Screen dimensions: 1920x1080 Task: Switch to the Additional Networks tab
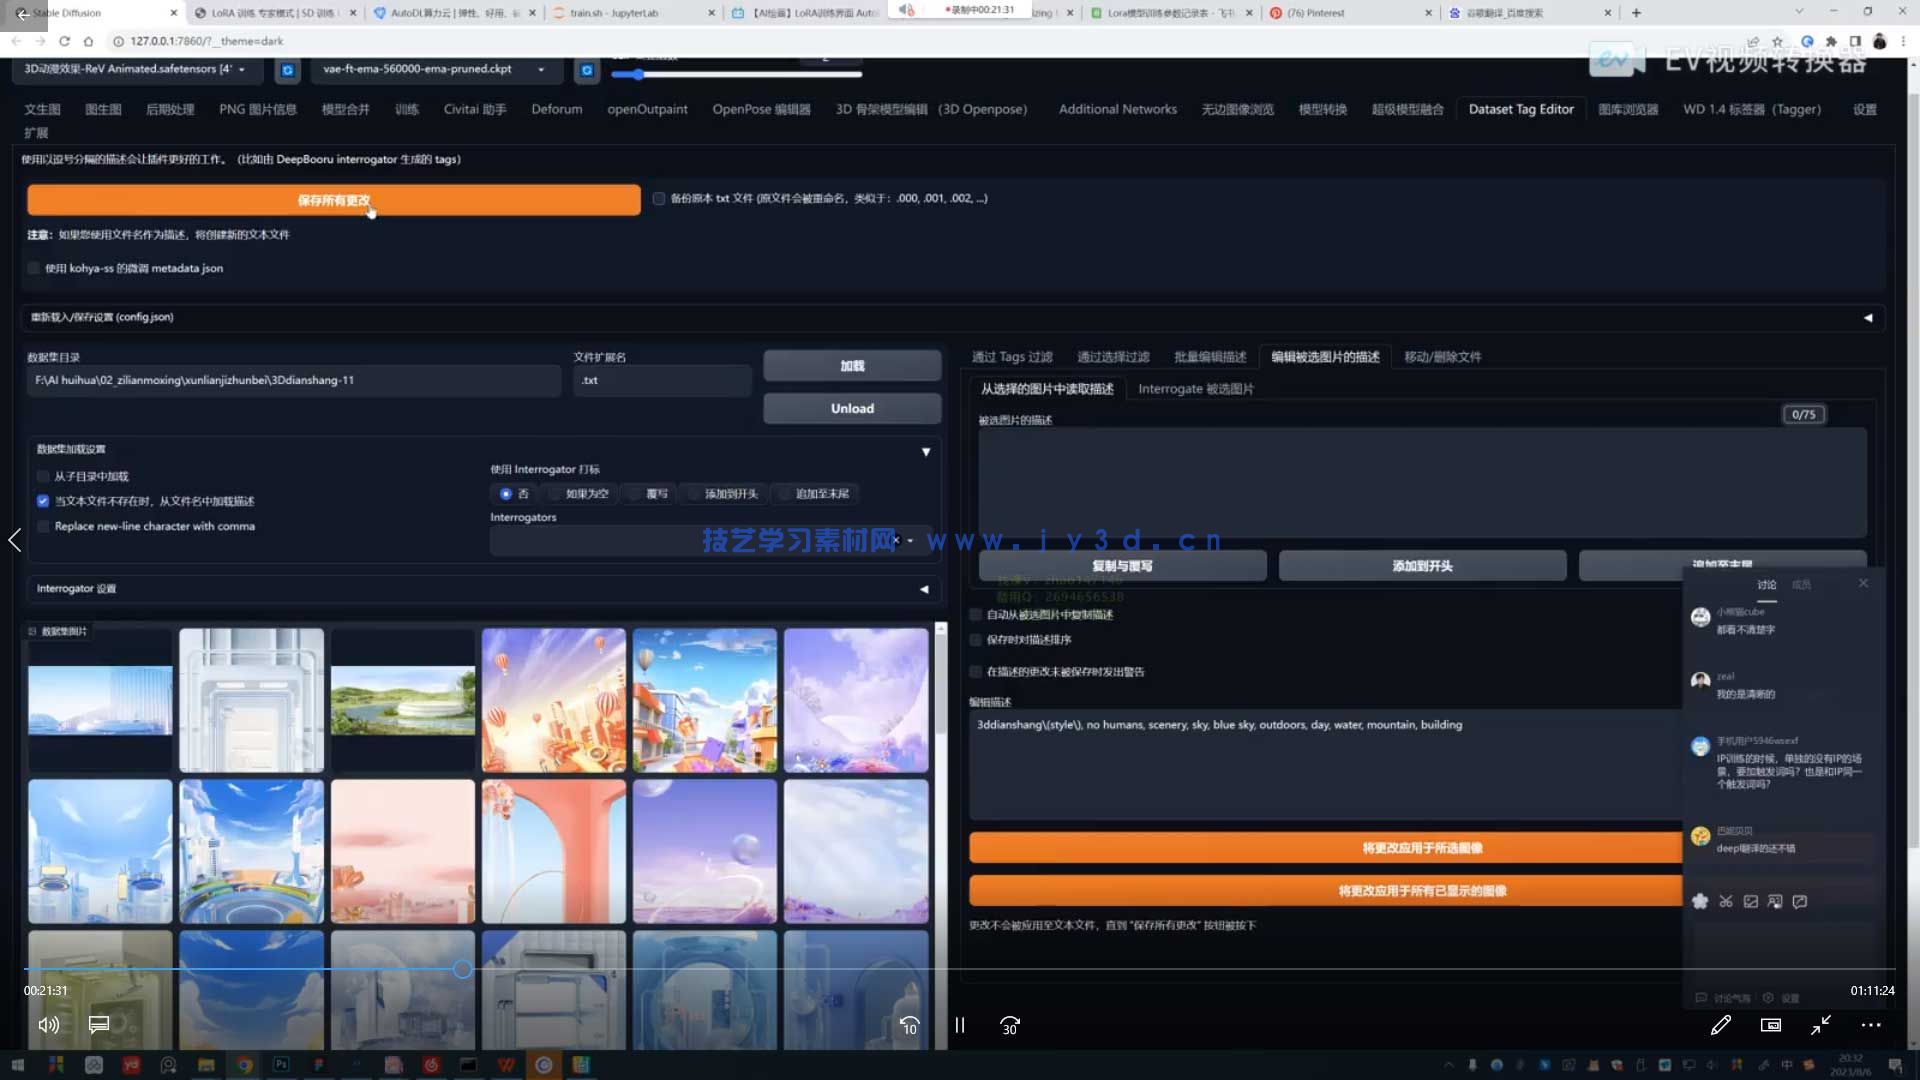pyautogui.click(x=1117, y=109)
